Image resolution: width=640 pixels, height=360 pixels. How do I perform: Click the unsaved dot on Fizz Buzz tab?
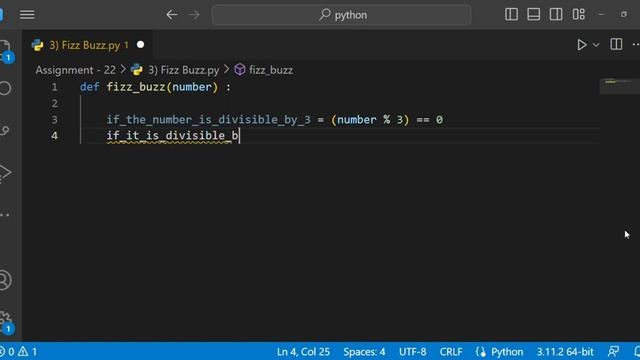(140, 44)
